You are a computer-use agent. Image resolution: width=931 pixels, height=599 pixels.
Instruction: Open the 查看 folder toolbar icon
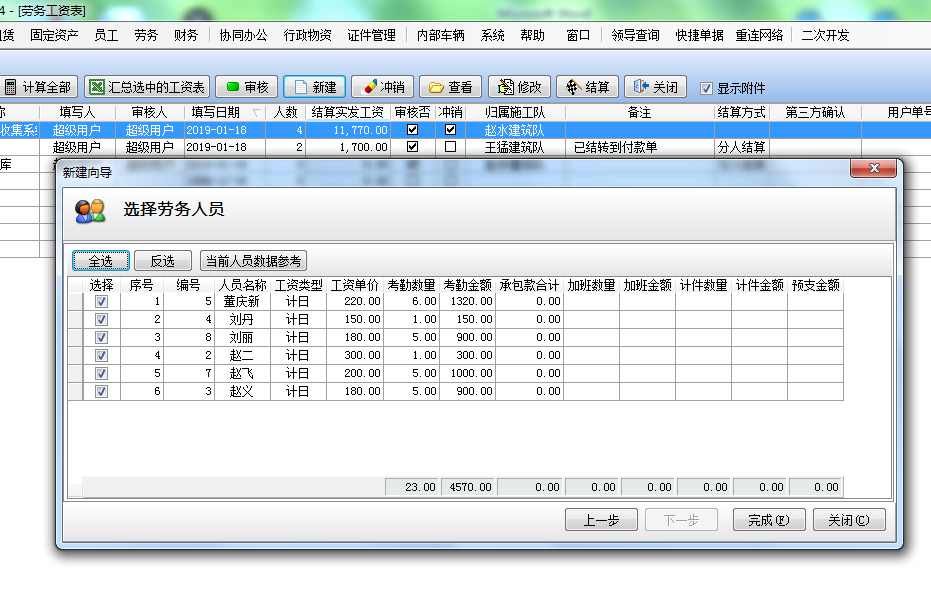[x=436, y=87]
